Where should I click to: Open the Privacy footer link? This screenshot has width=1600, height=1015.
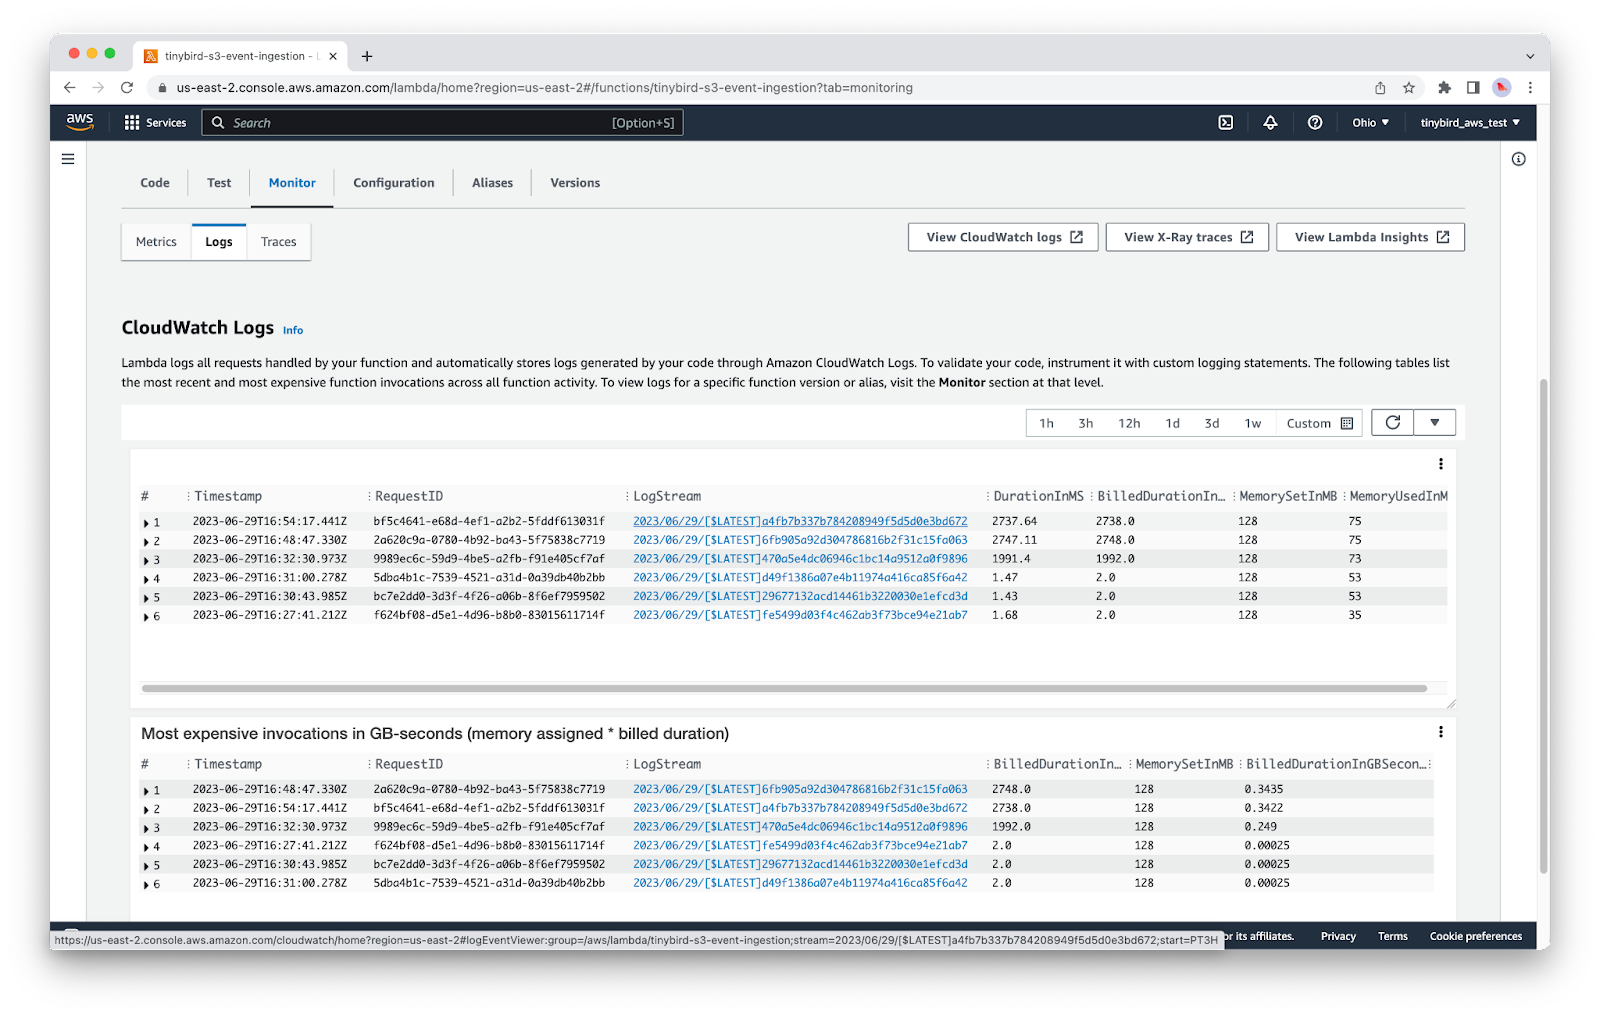[1338, 936]
